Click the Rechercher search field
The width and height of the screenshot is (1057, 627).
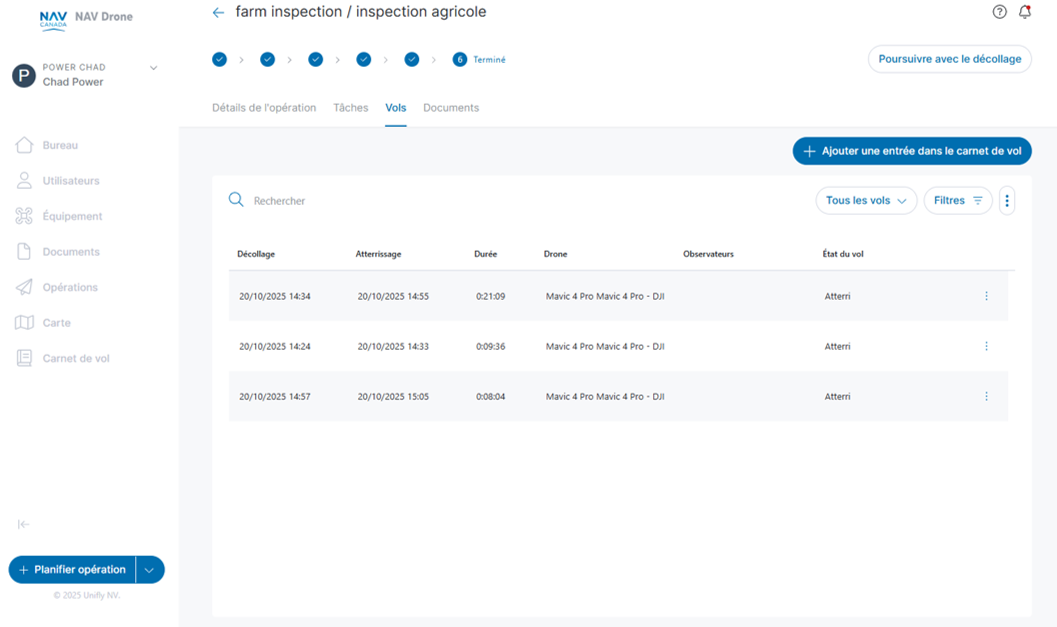point(400,201)
